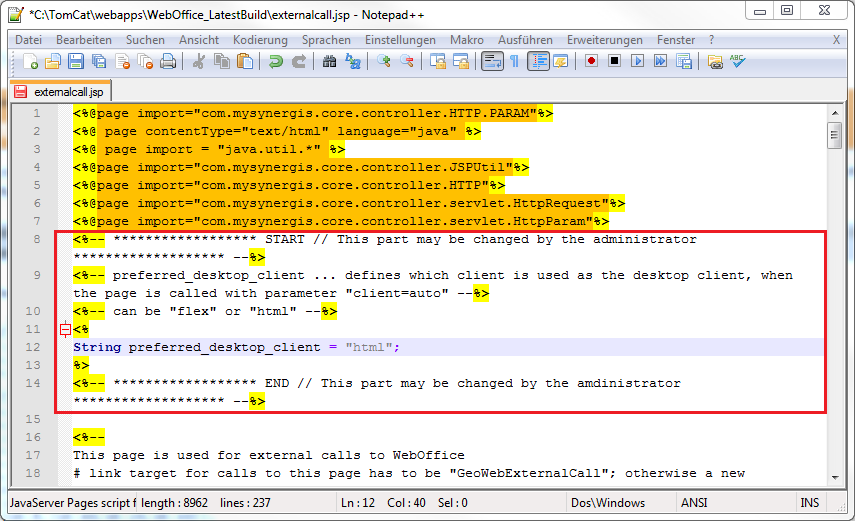
Task: Open the Bearbeiten menu
Action: [x=83, y=40]
